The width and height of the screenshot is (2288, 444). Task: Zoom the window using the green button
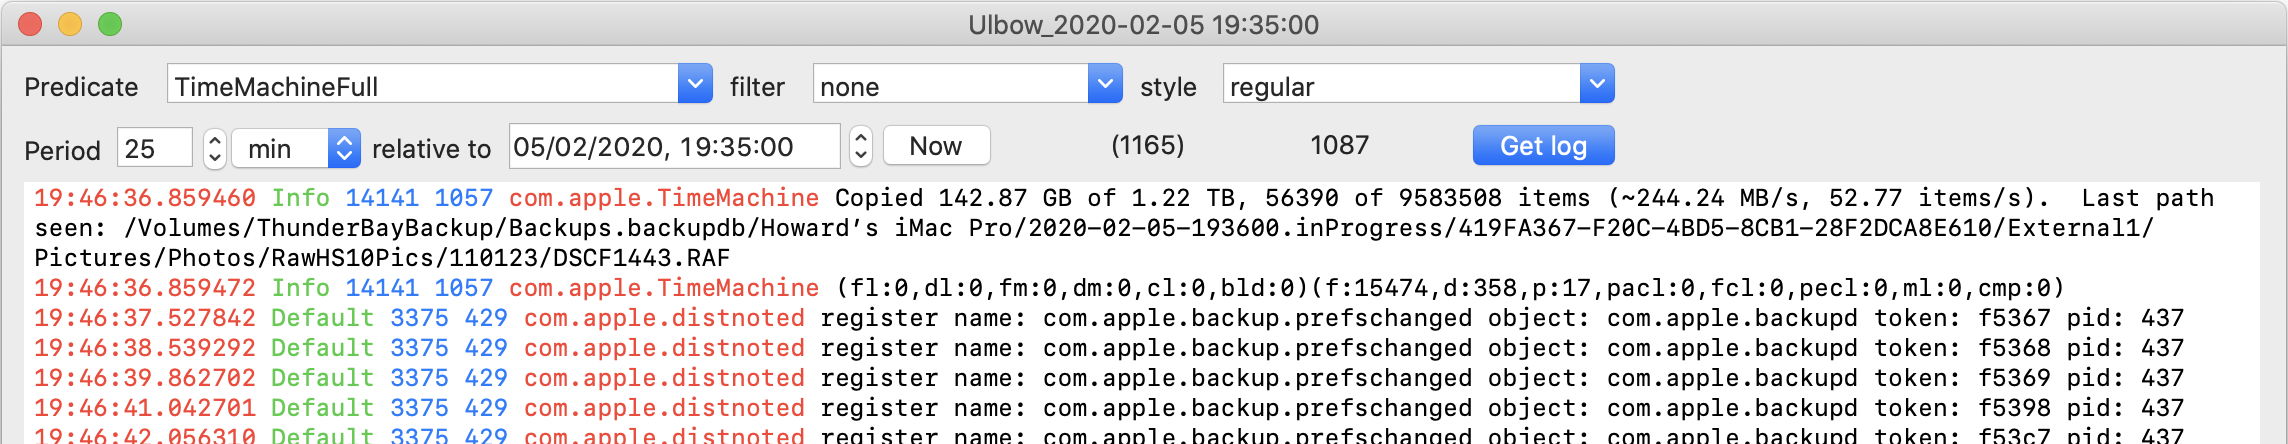pos(110,24)
